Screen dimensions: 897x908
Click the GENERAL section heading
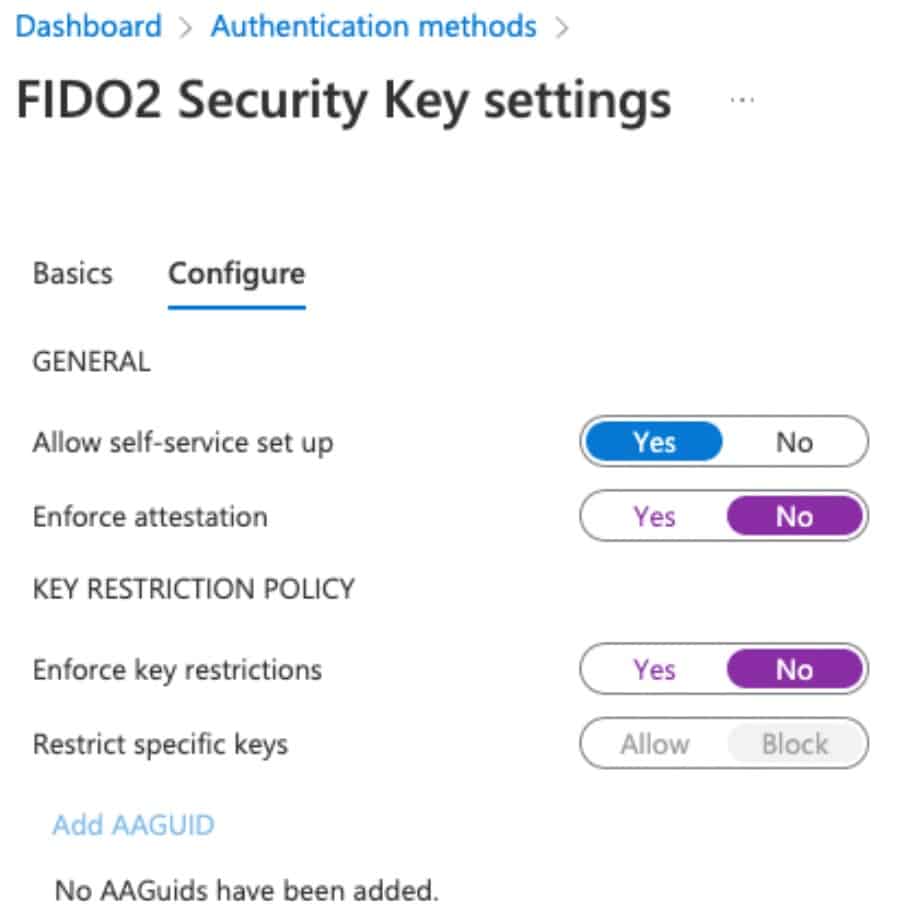click(x=92, y=361)
